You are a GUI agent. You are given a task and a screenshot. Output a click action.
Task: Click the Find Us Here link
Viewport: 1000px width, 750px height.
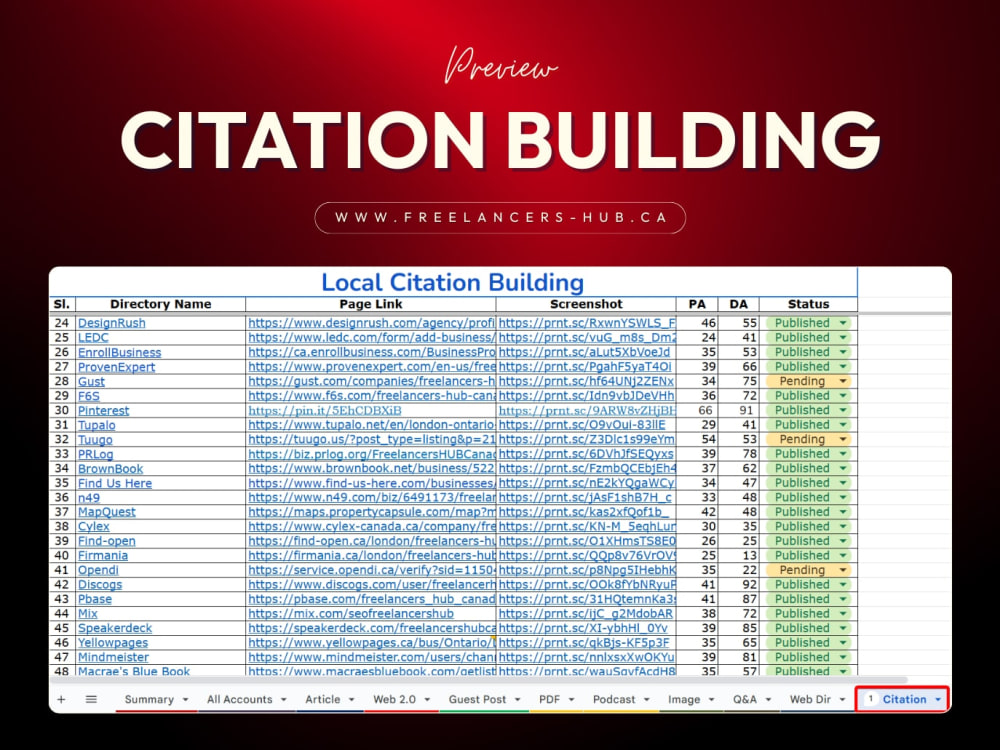pyautogui.click(x=115, y=483)
